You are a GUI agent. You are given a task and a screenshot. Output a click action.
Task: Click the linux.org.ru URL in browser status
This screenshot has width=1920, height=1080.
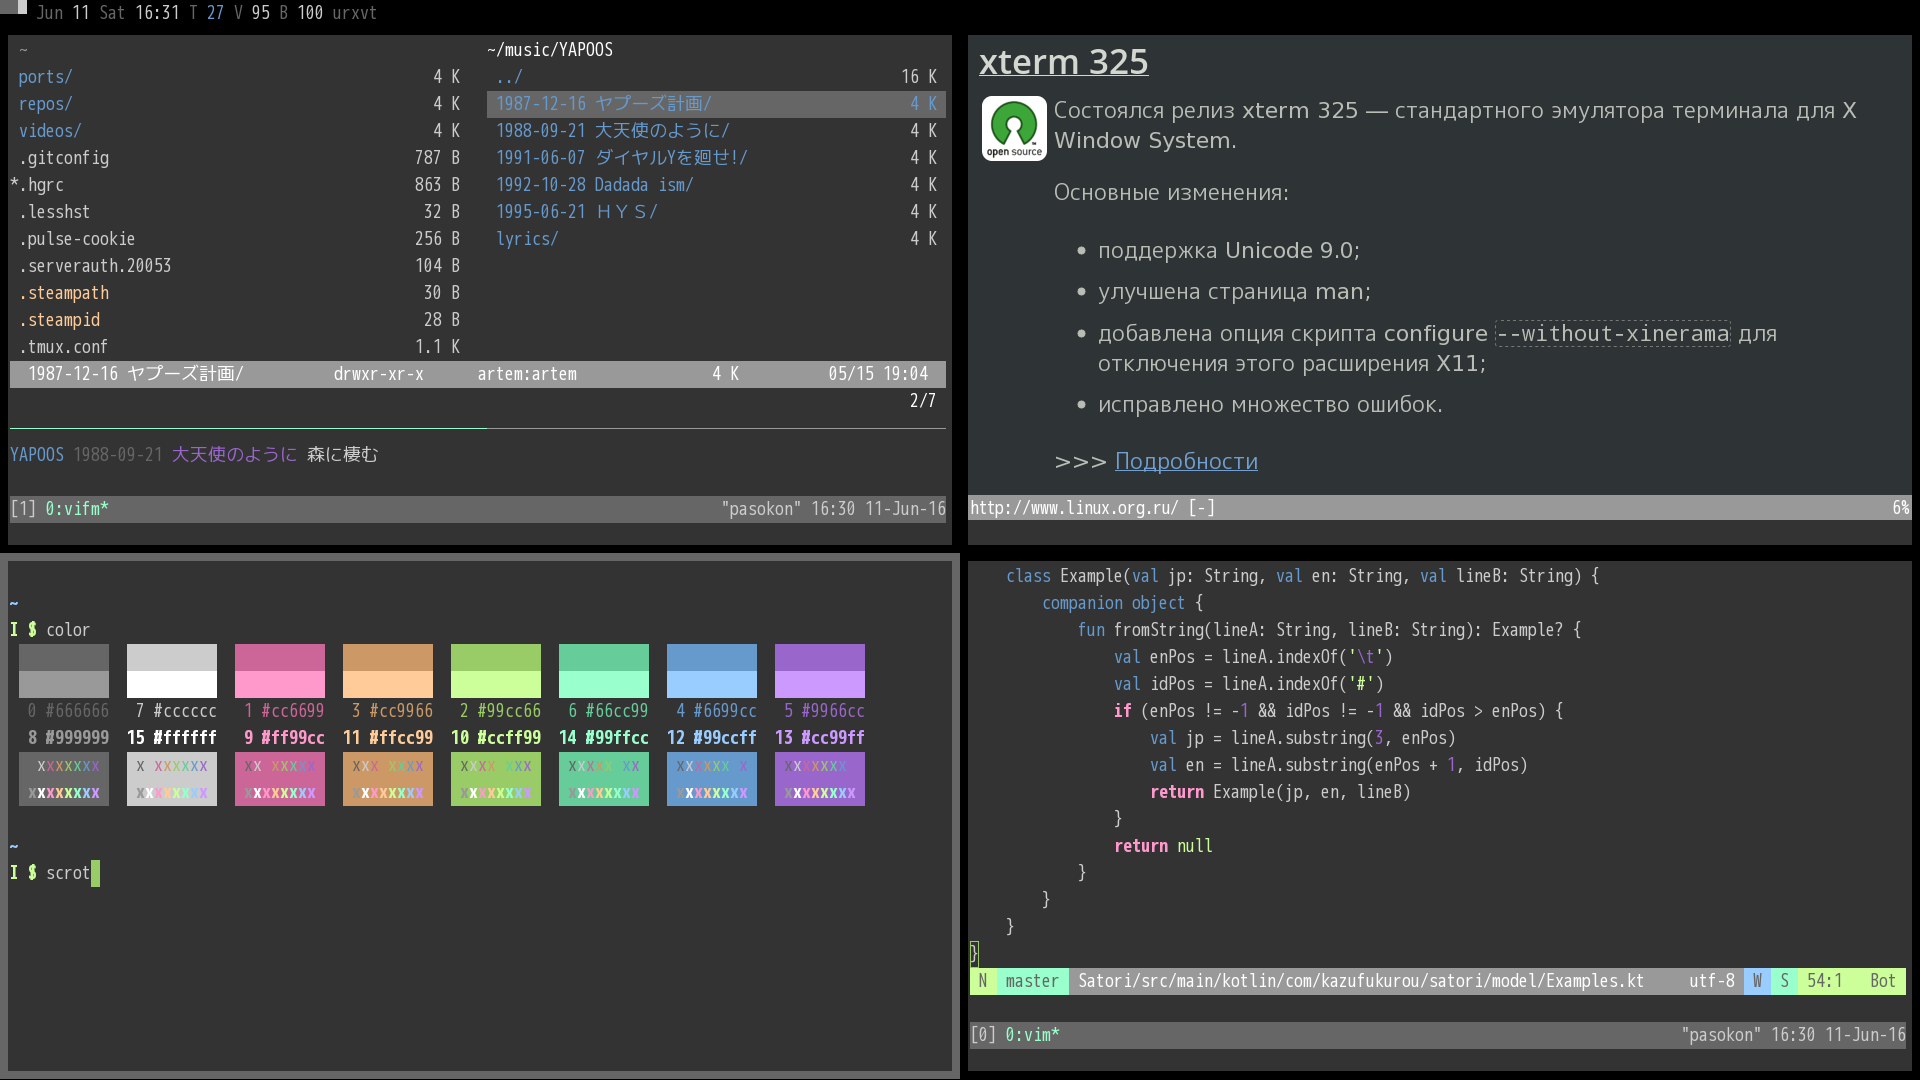point(1074,508)
